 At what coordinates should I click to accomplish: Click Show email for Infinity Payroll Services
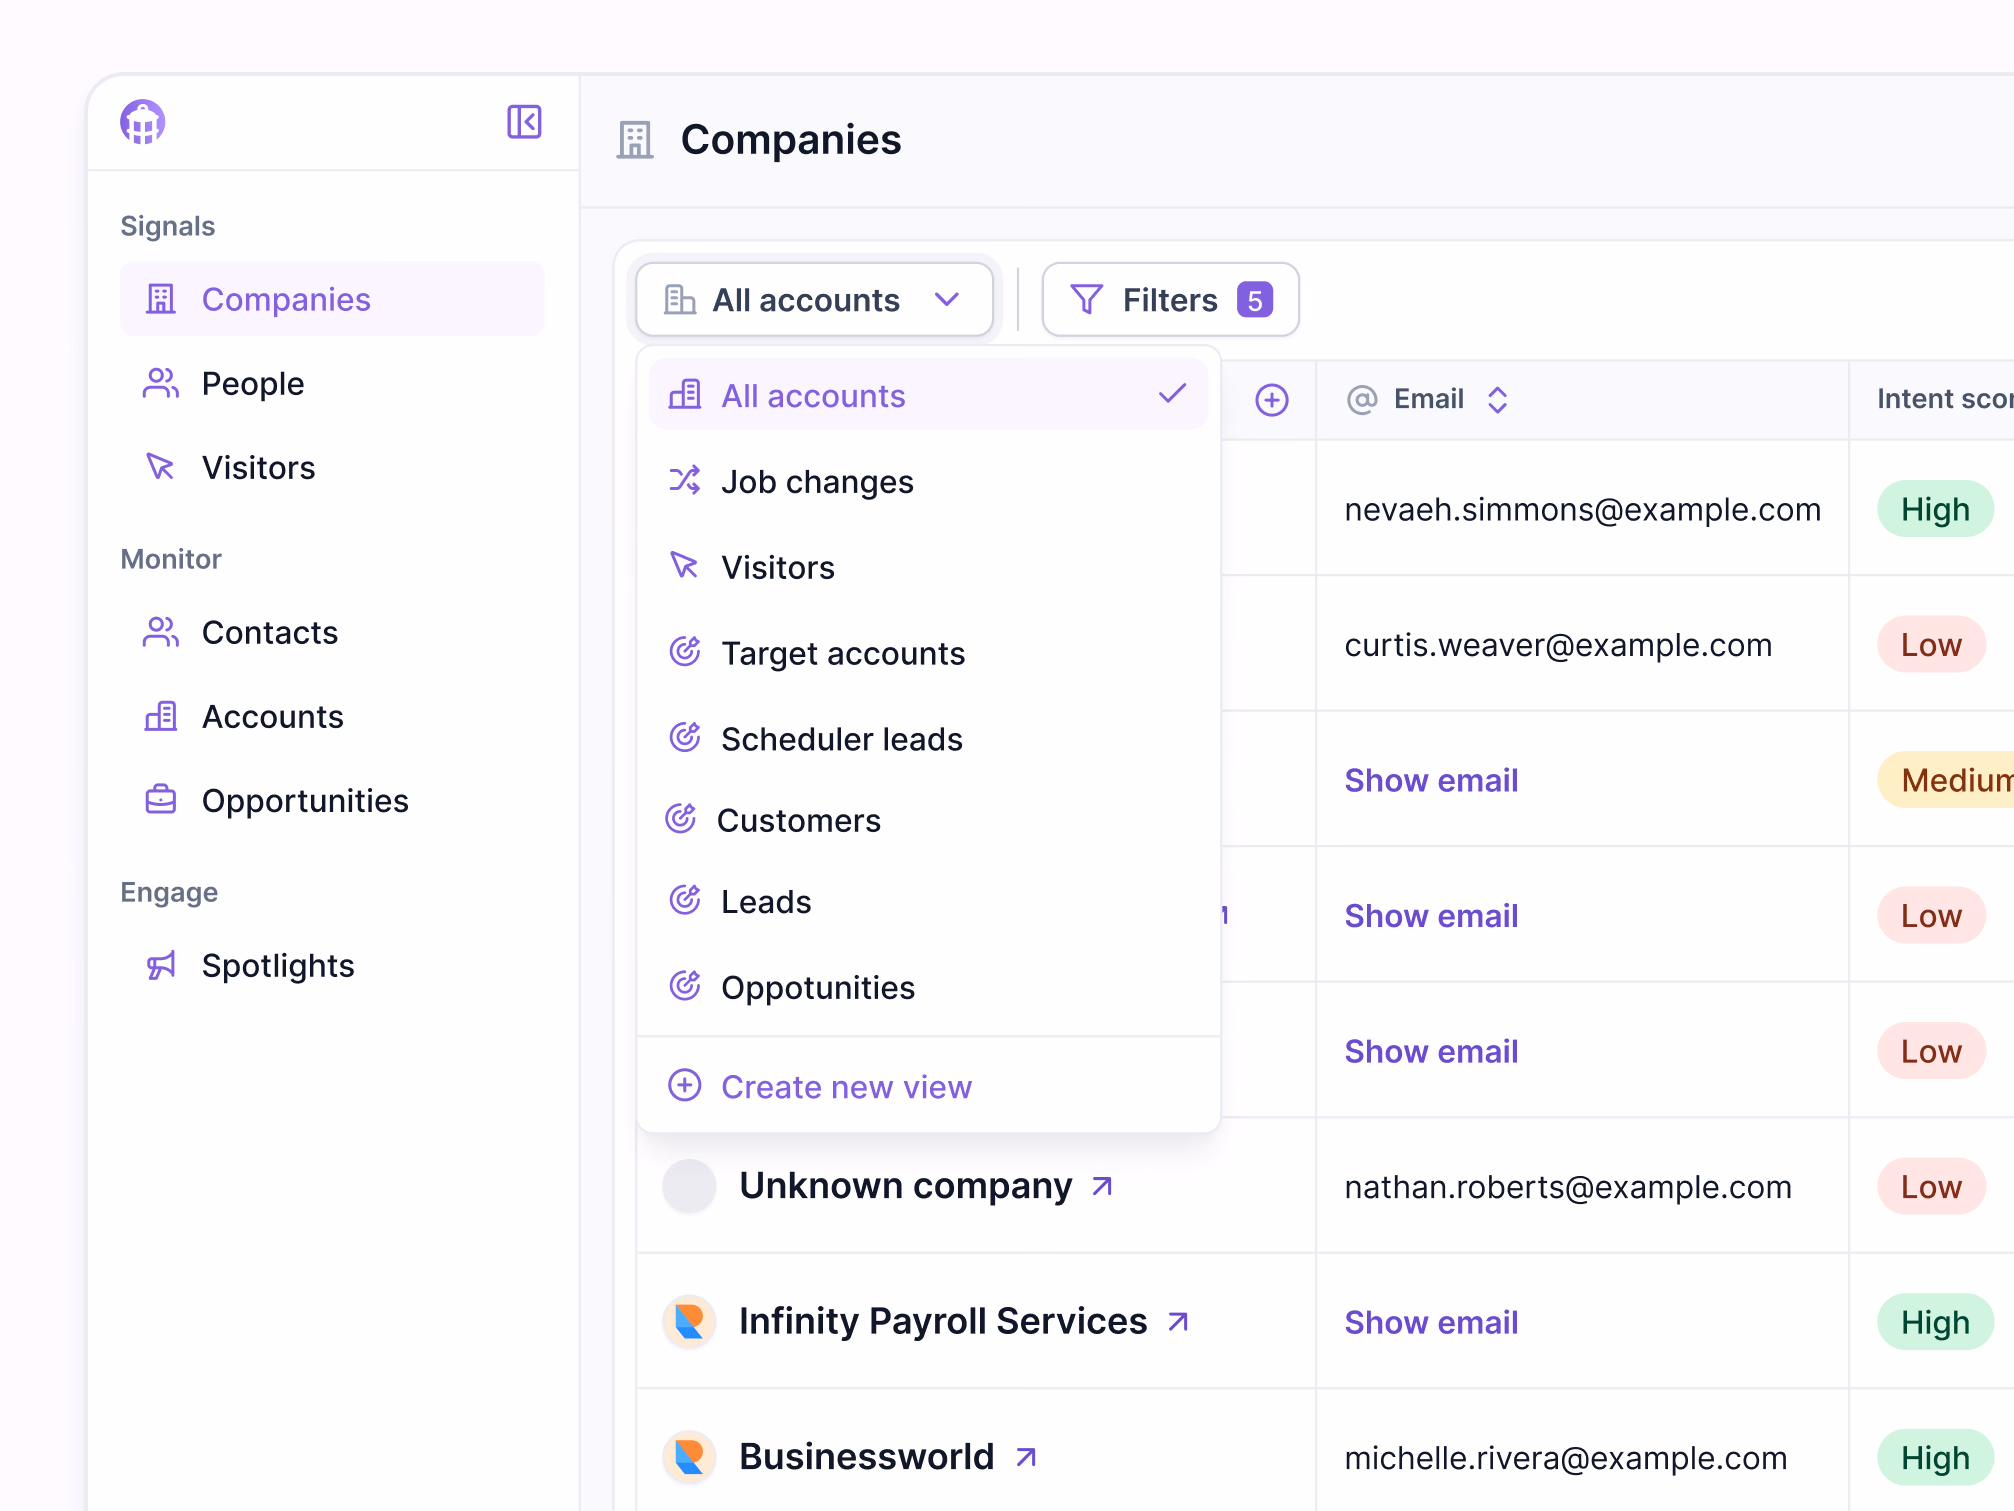1431,1322
